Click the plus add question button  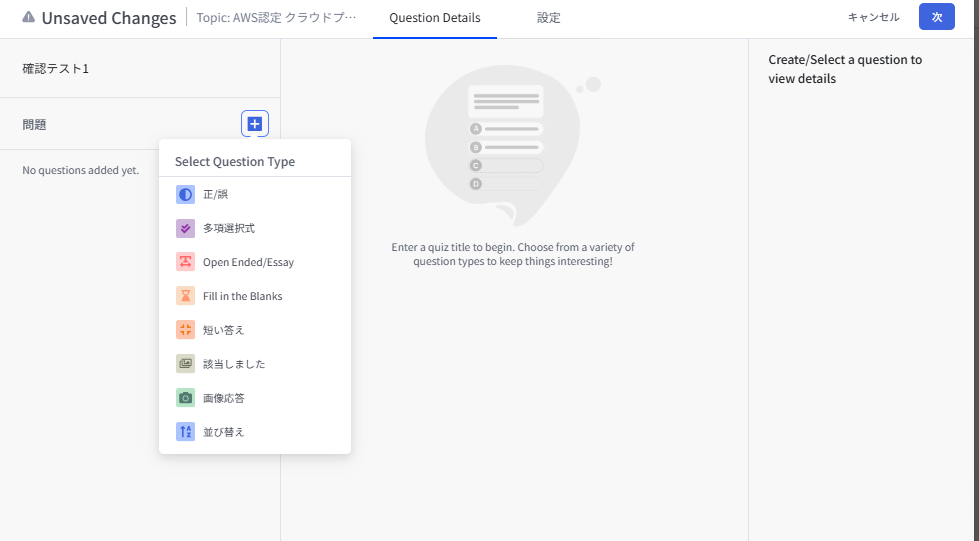[255, 124]
